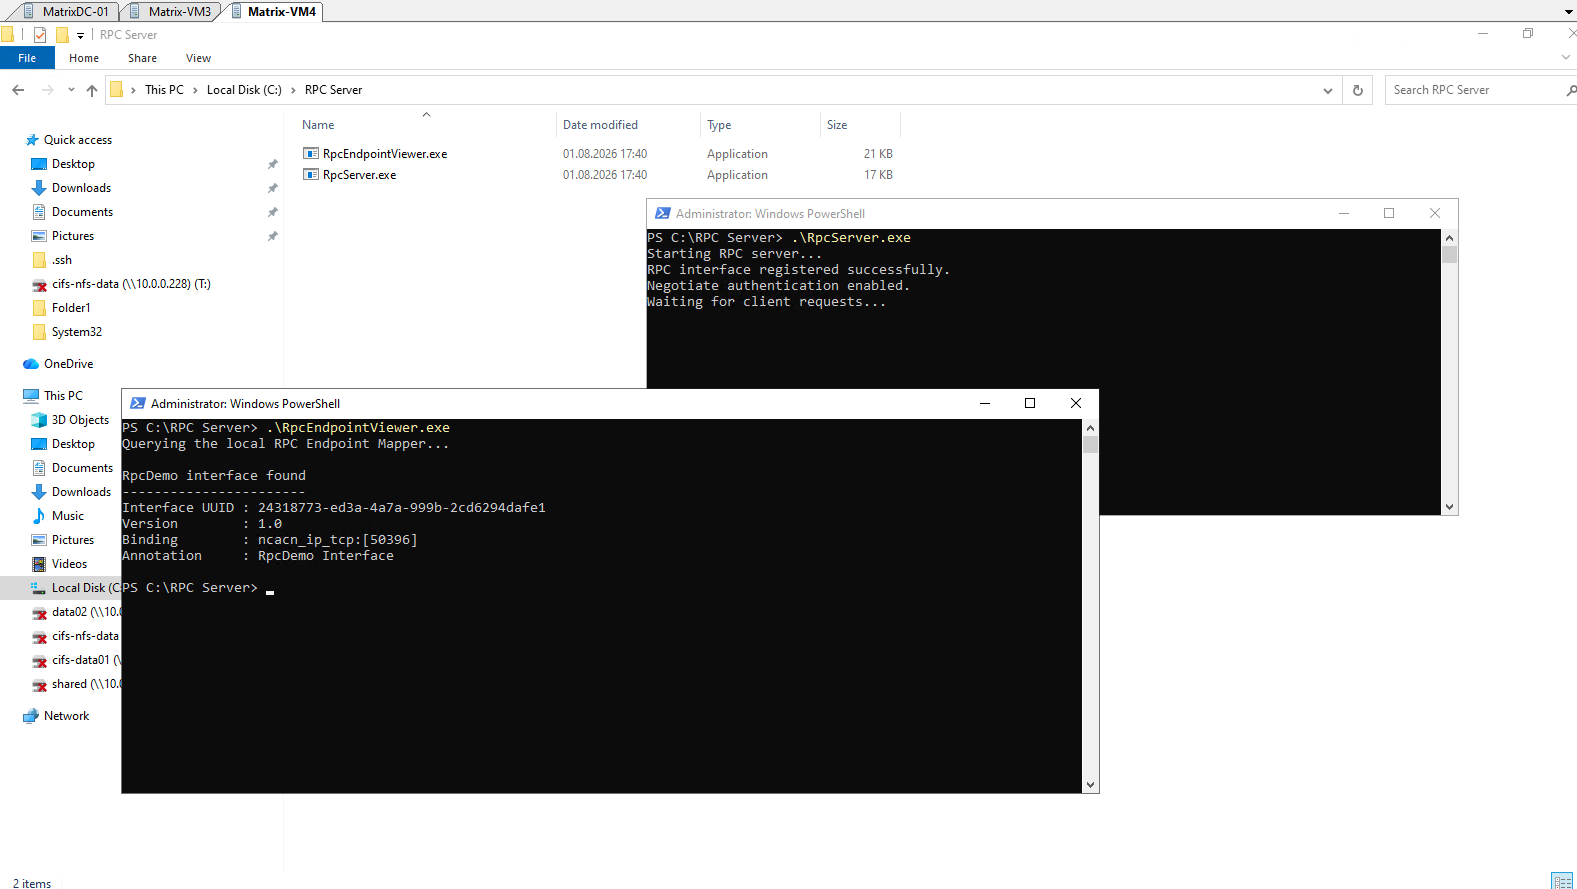The image size is (1577, 889).
Task: Click the PowerShell icon in RpcServer window
Action: click(663, 214)
